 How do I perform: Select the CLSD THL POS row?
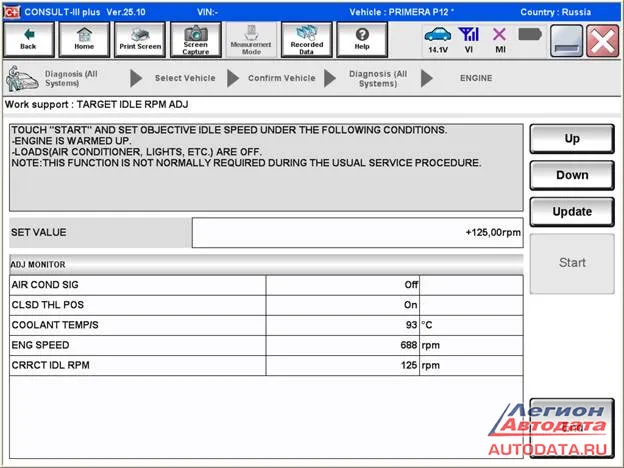point(266,305)
